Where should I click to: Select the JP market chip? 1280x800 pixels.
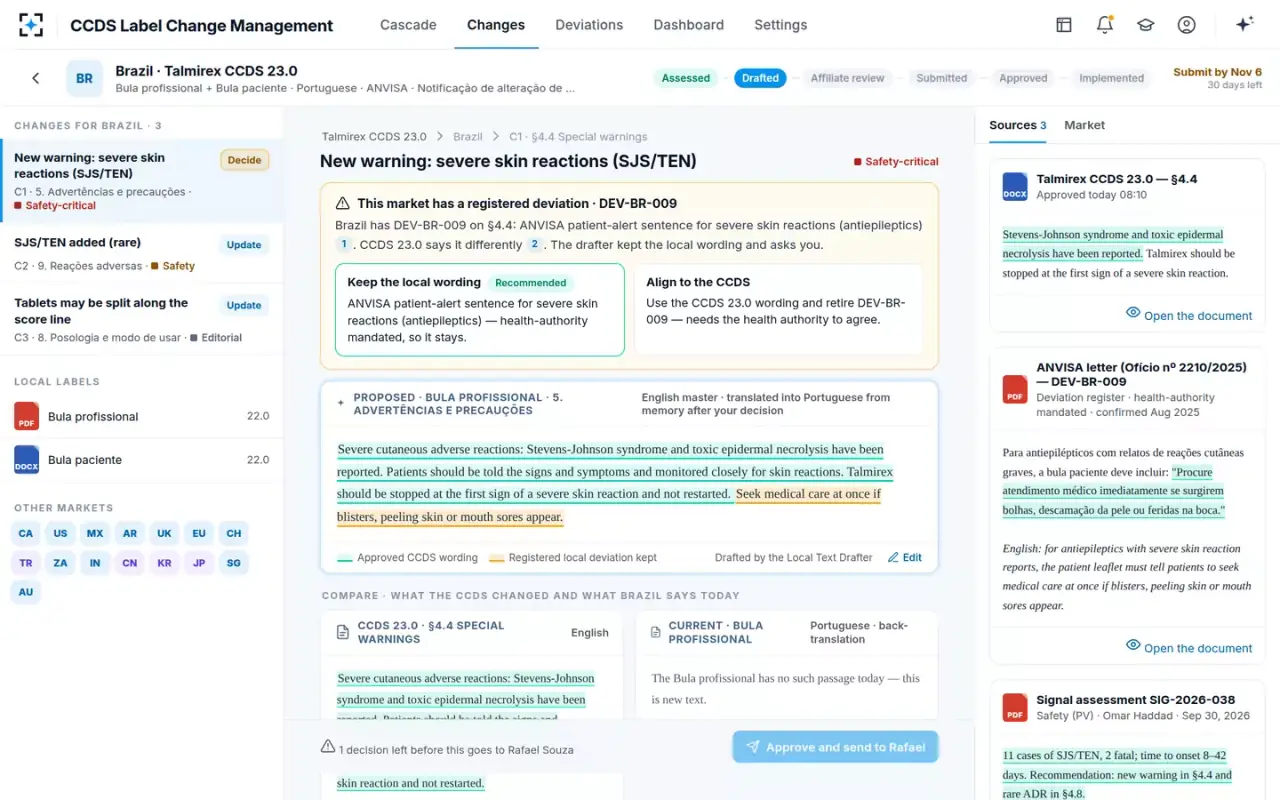(199, 563)
